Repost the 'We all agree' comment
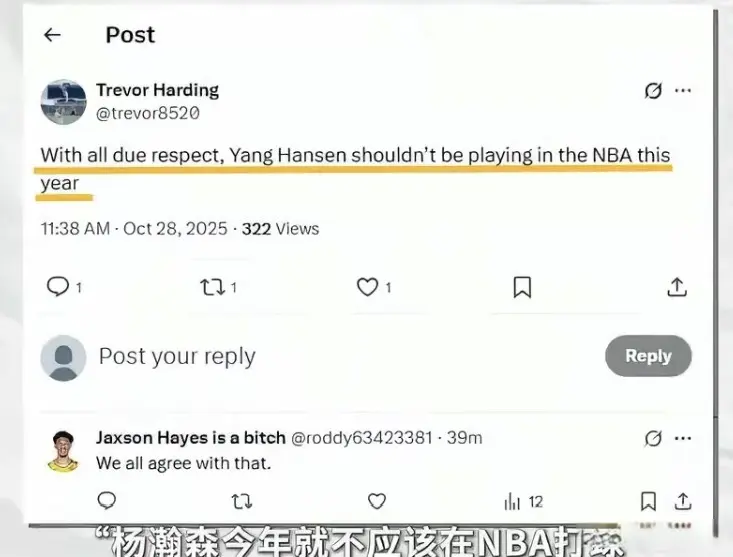The image size is (733, 557). coord(242,501)
